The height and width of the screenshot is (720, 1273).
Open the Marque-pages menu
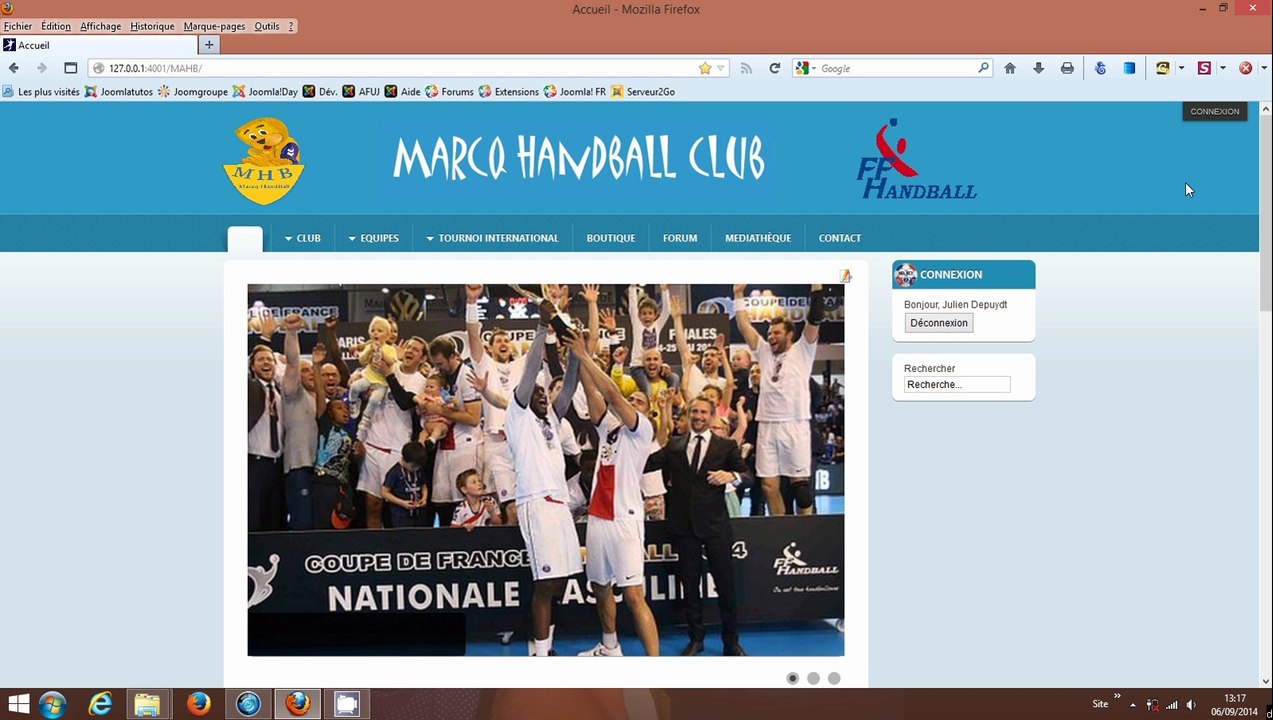[x=214, y=26]
